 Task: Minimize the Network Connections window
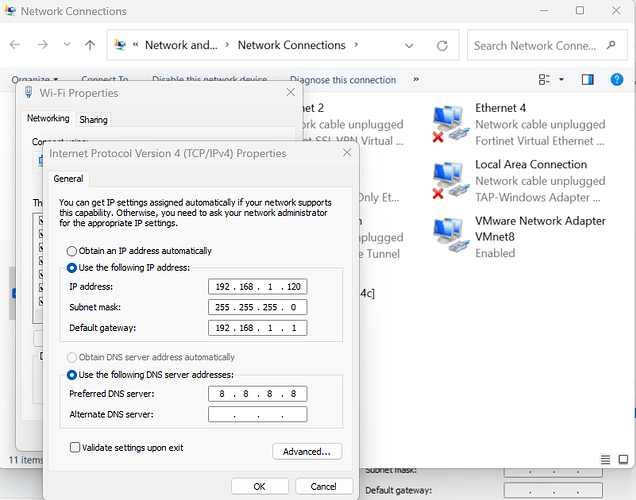544,11
